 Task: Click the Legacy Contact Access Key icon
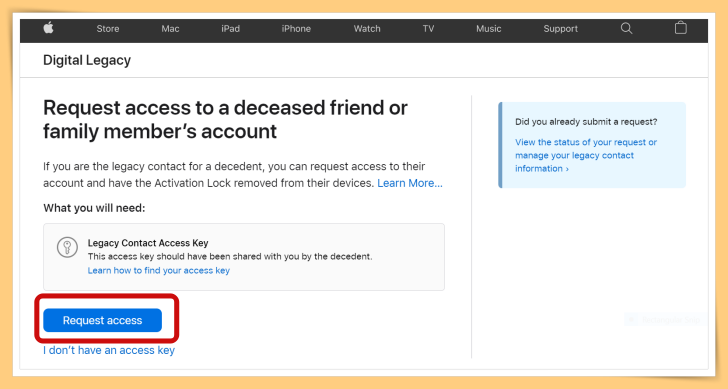tap(67, 247)
